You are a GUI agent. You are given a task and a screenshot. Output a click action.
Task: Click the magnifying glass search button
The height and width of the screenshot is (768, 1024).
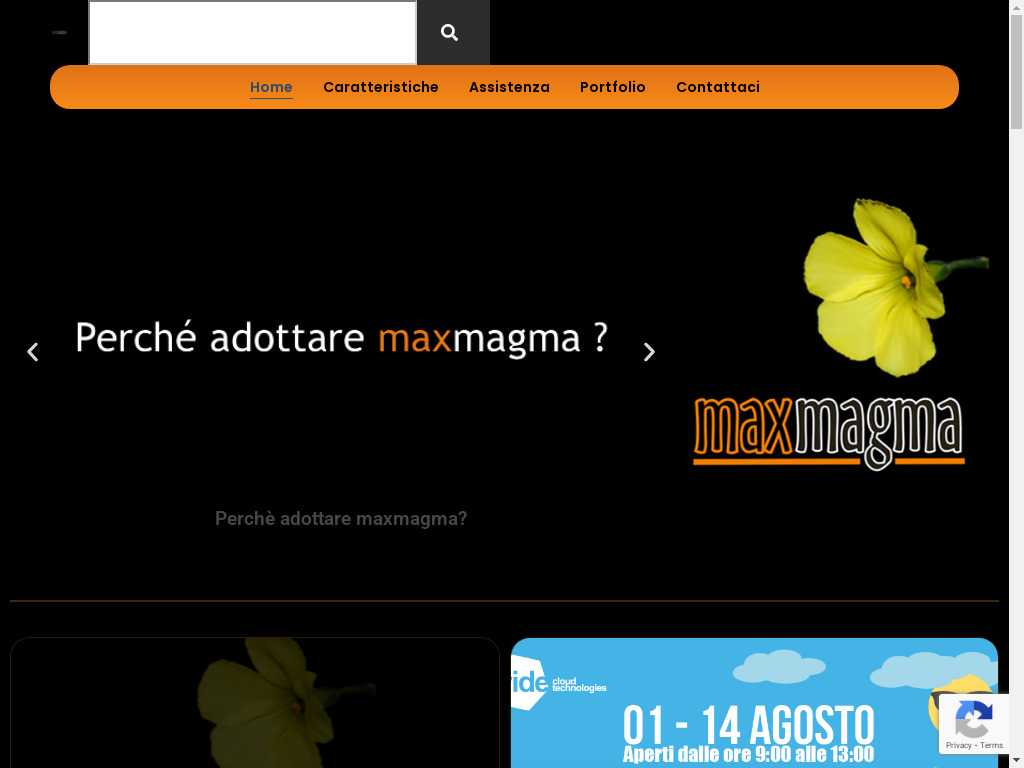(450, 33)
